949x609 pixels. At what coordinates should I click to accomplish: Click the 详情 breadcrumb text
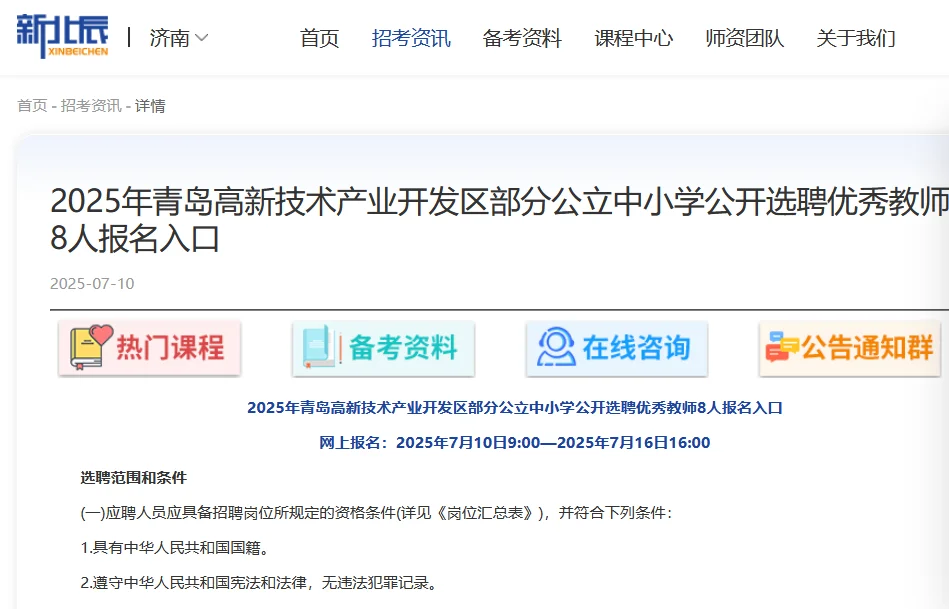tap(150, 106)
